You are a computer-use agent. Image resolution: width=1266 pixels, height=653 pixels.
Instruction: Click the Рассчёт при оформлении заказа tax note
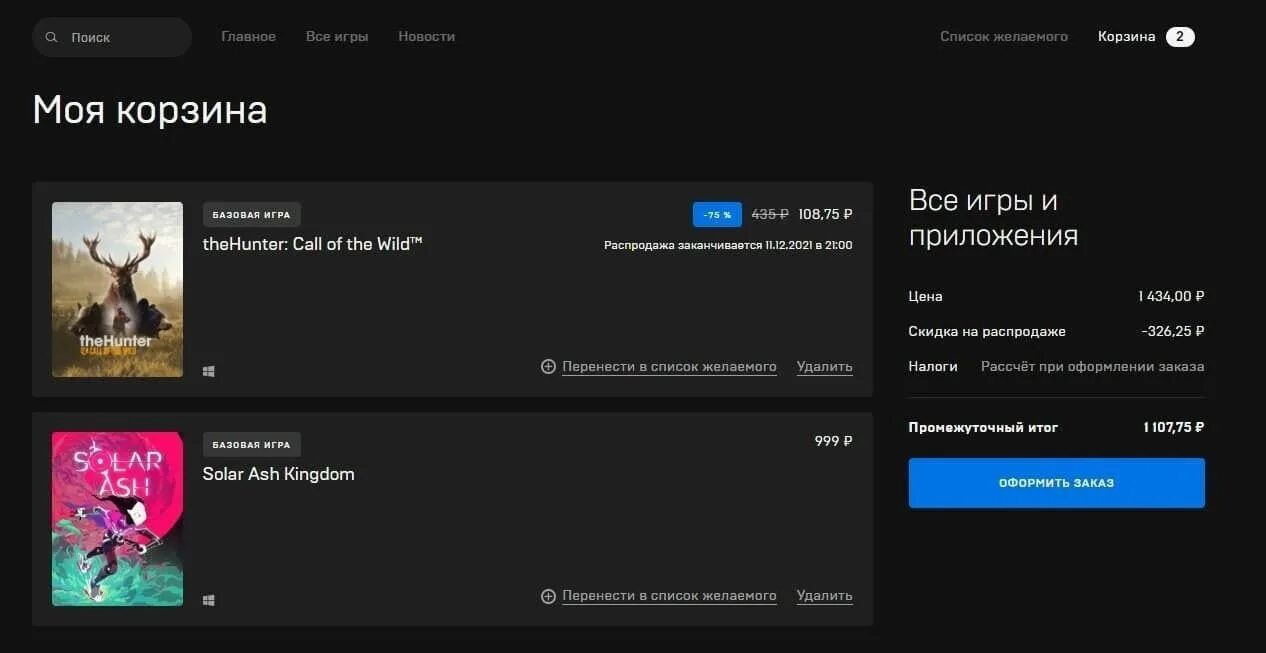tap(1092, 367)
